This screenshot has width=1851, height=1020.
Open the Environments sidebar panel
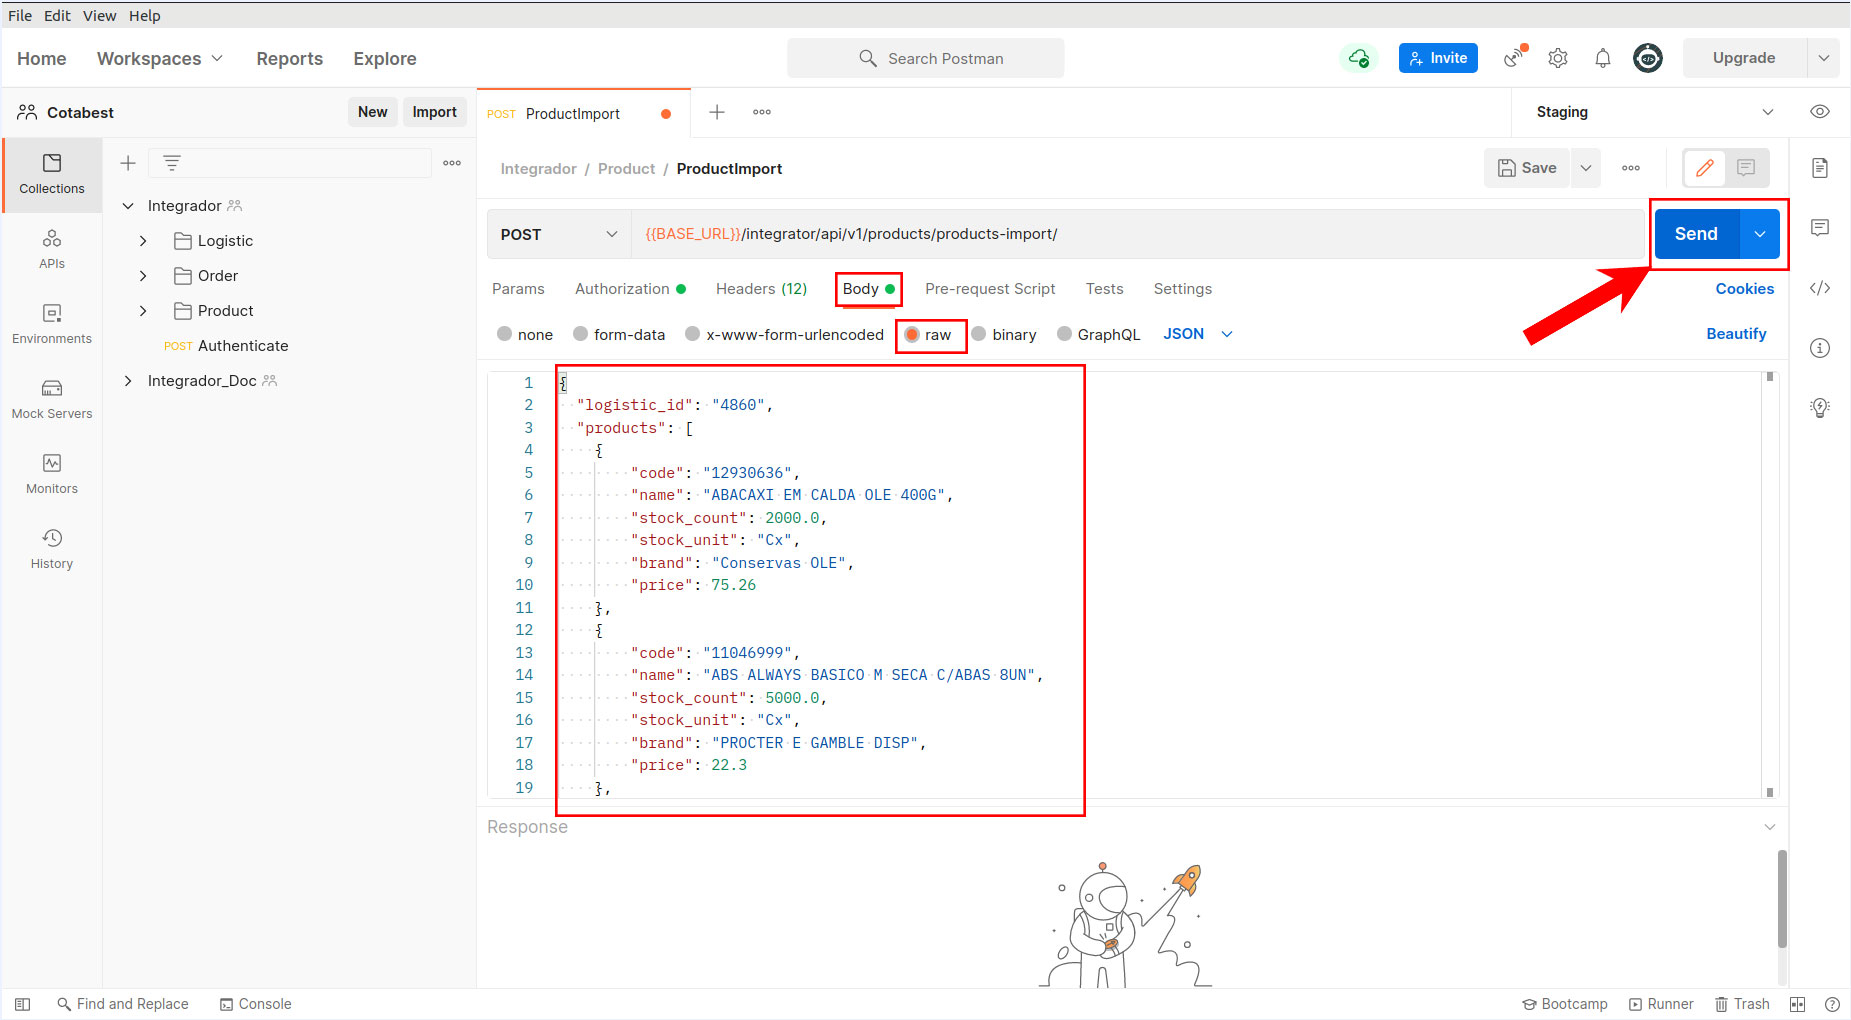point(52,324)
